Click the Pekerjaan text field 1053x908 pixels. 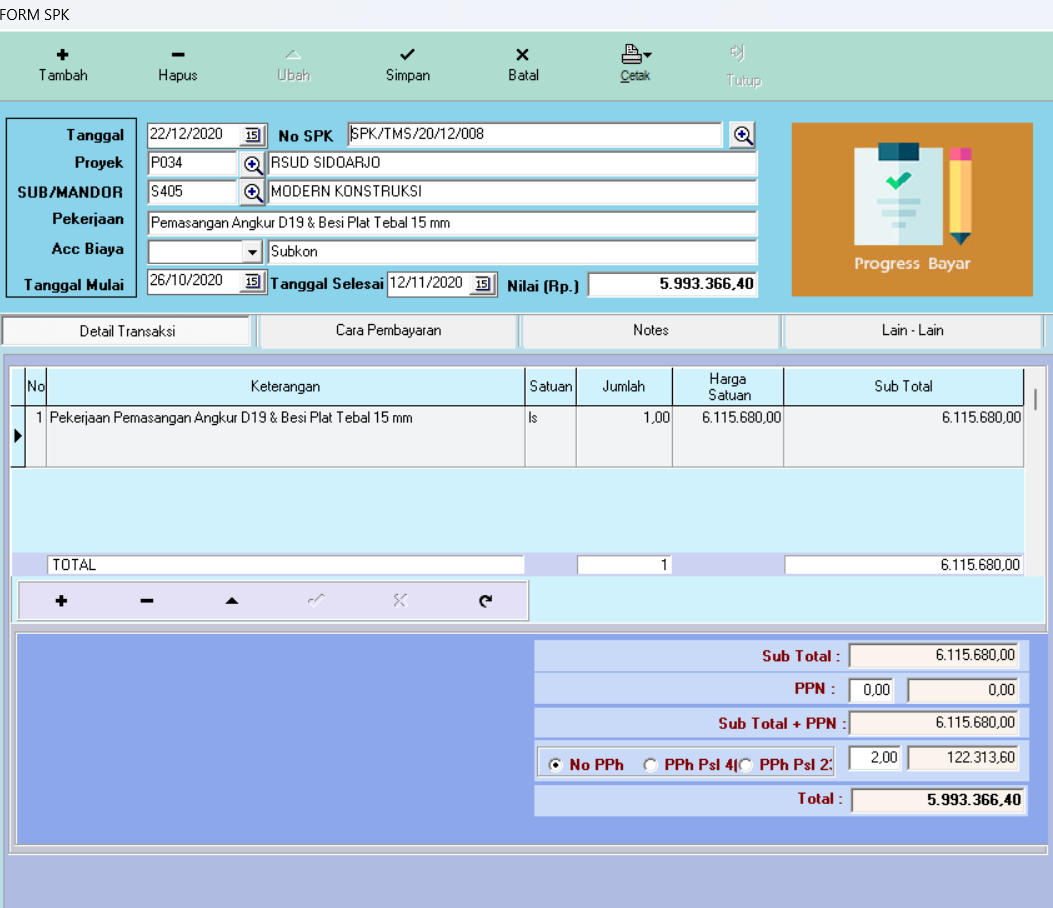[450, 223]
